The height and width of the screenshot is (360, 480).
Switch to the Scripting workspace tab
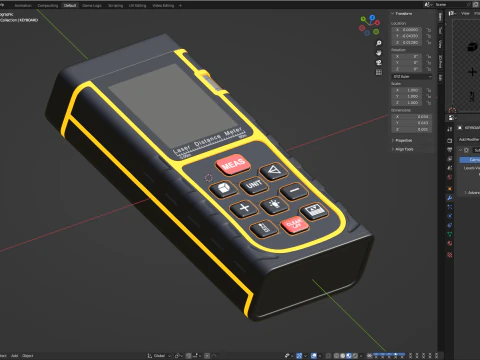pos(115,5)
